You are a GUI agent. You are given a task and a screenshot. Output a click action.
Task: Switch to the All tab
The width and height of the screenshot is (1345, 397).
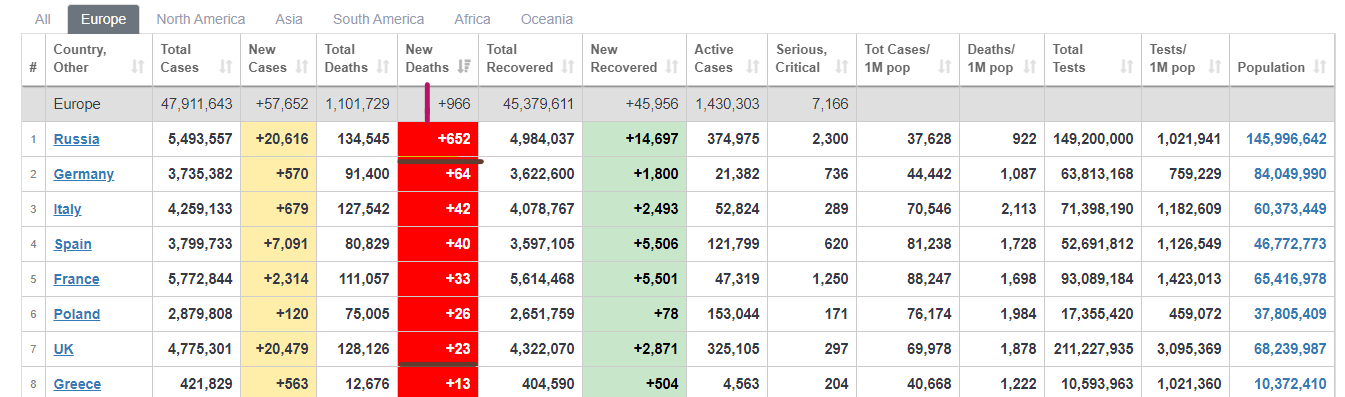[x=43, y=19]
